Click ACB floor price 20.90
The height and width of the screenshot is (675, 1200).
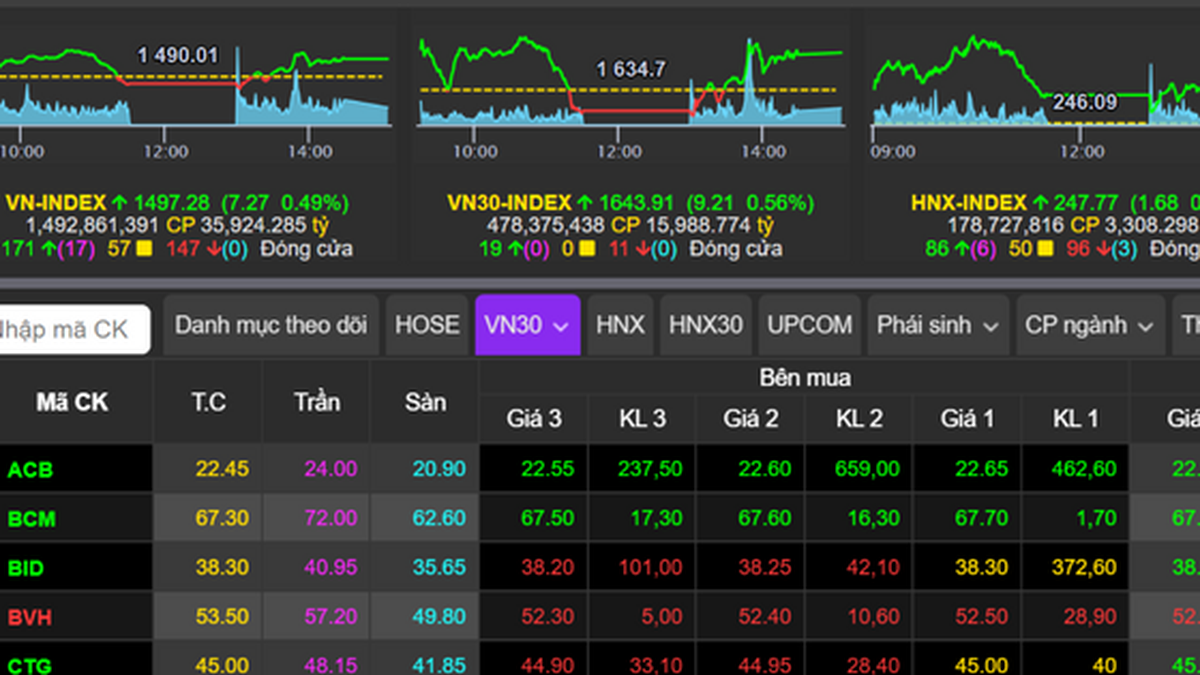438,469
